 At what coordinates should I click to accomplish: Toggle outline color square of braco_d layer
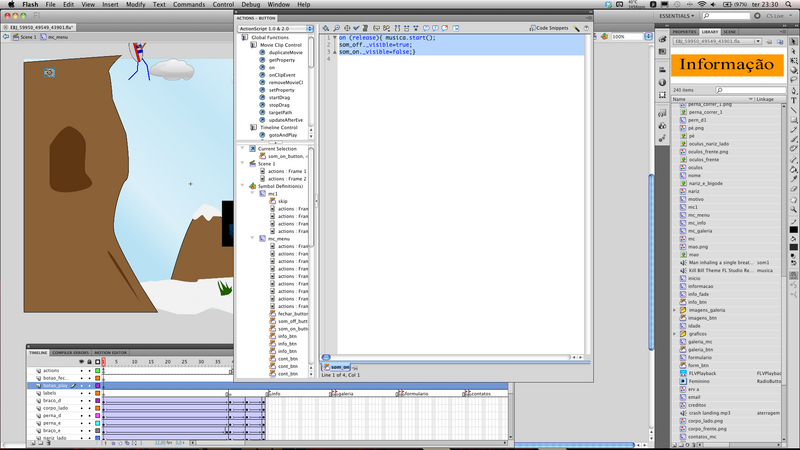click(x=98, y=400)
